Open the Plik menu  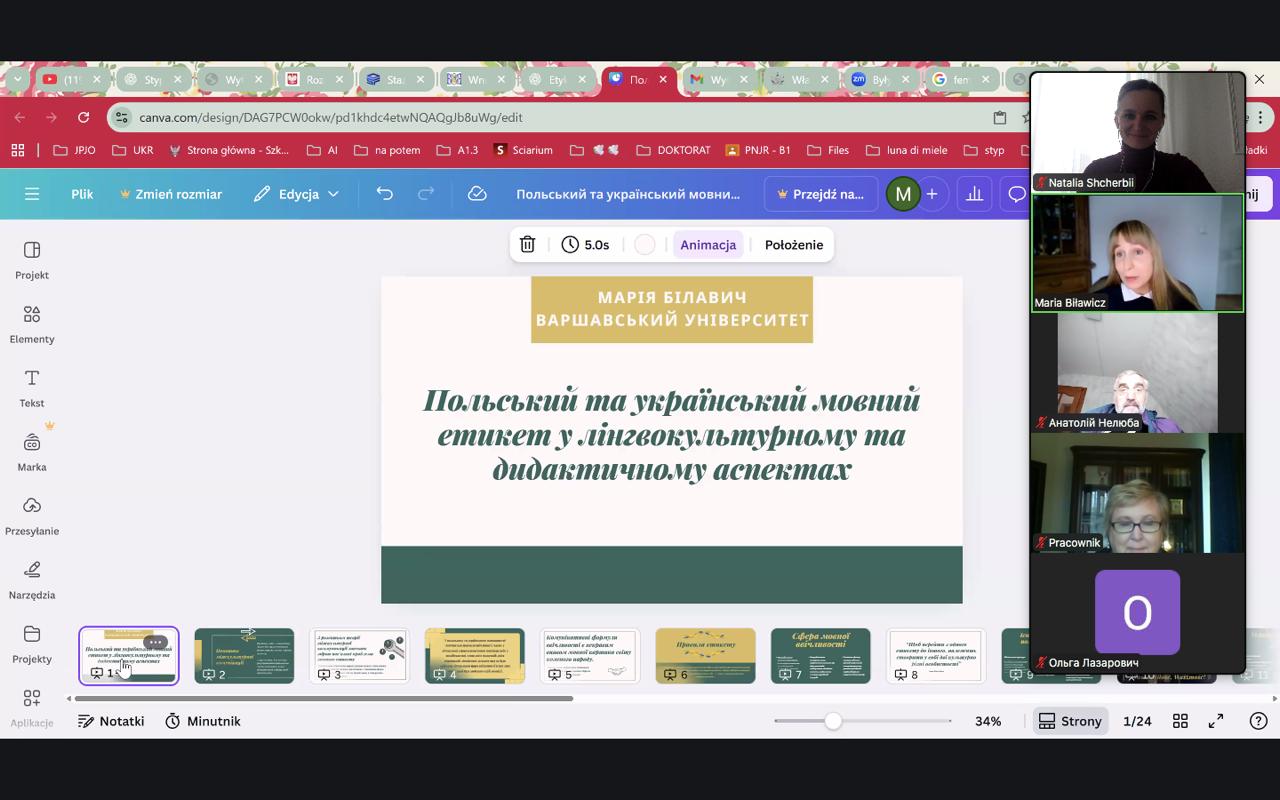[x=82, y=194]
